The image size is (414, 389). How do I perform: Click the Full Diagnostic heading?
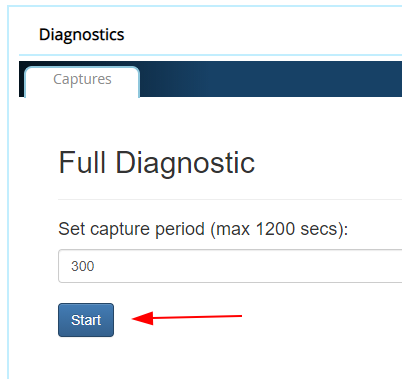click(x=157, y=163)
